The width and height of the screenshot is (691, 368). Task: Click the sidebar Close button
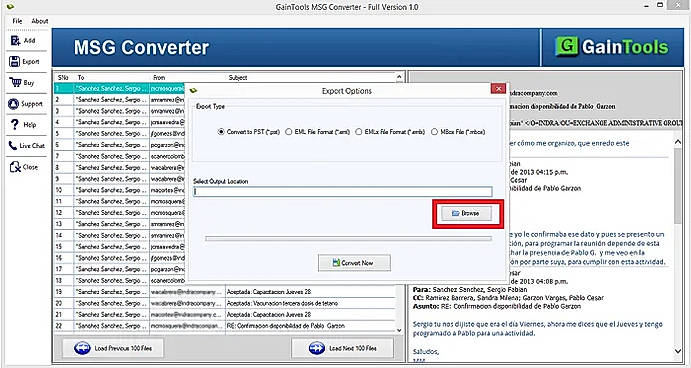point(24,167)
